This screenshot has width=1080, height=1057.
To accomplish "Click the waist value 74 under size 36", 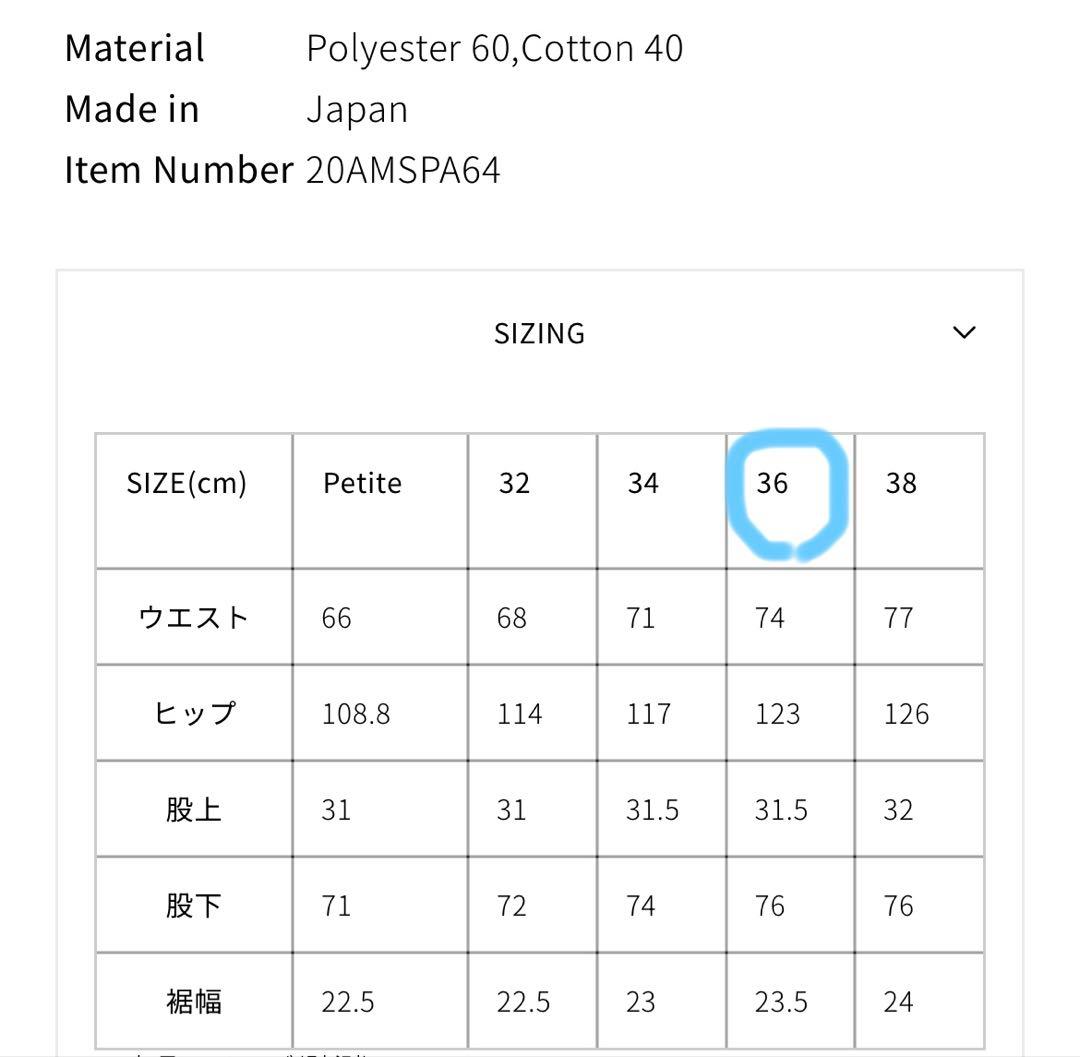I will [x=770, y=617].
